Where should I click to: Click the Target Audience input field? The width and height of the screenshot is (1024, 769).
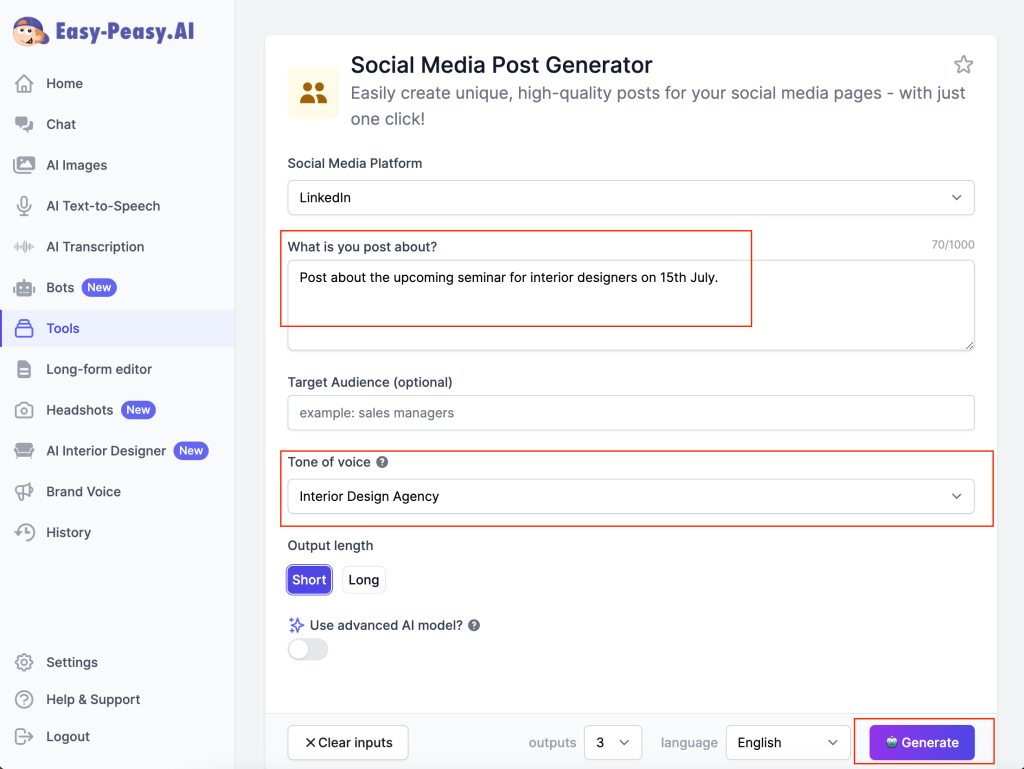point(630,413)
